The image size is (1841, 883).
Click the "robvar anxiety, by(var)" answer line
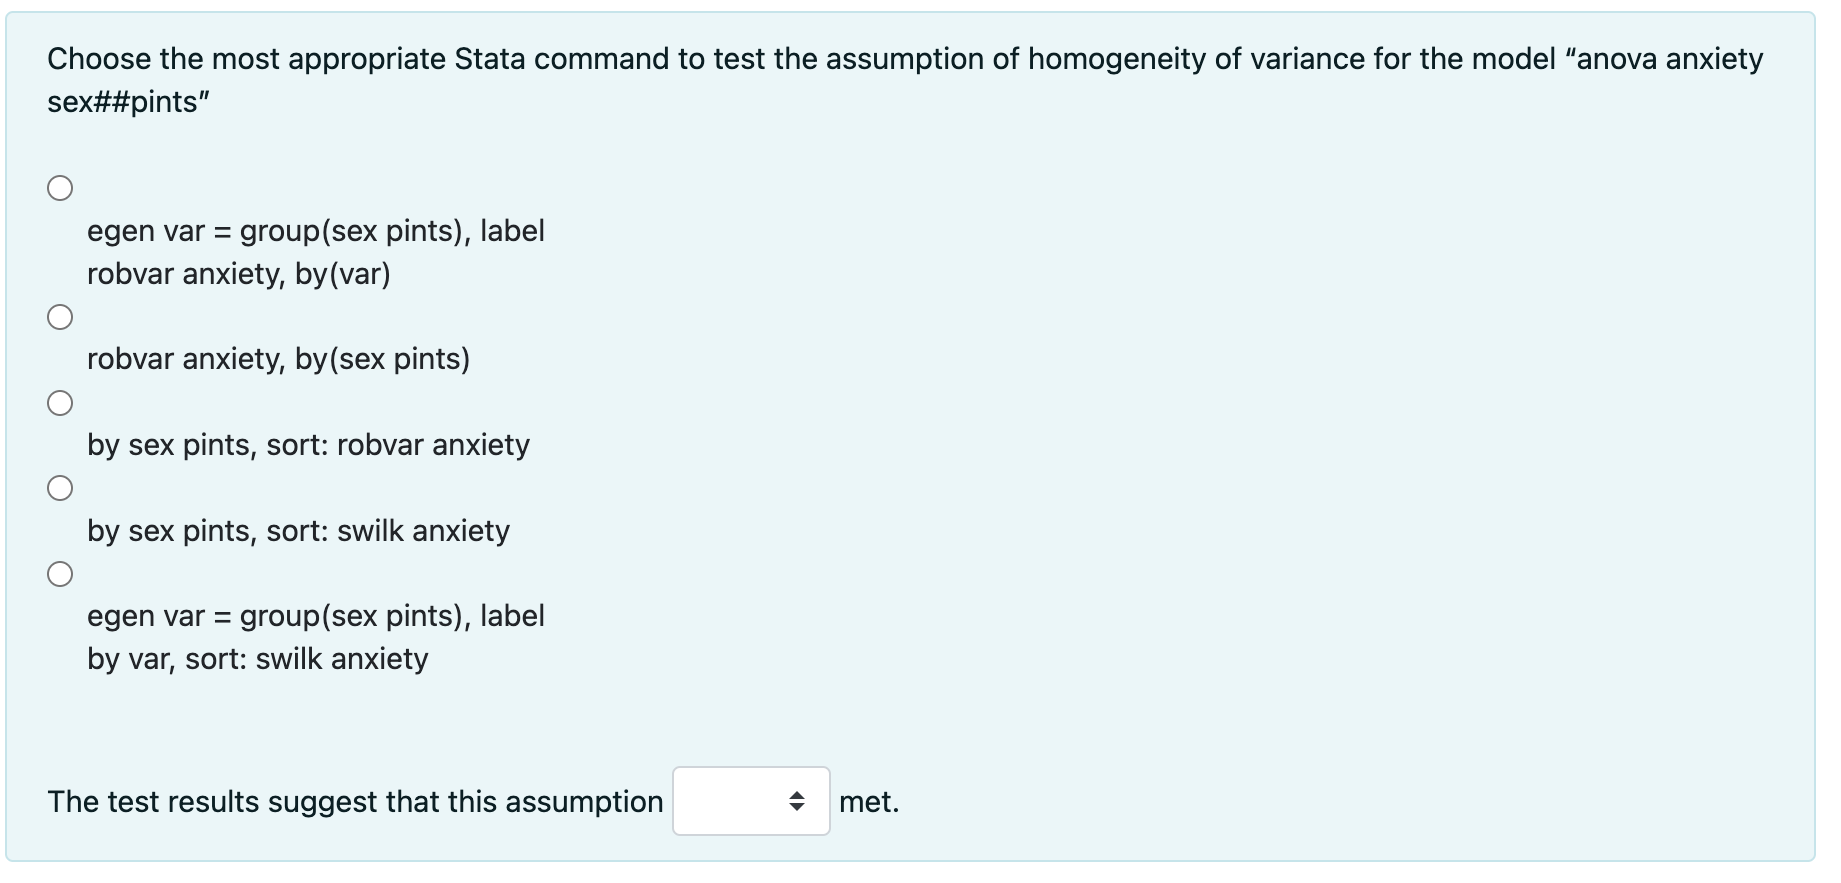click(239, 274)
